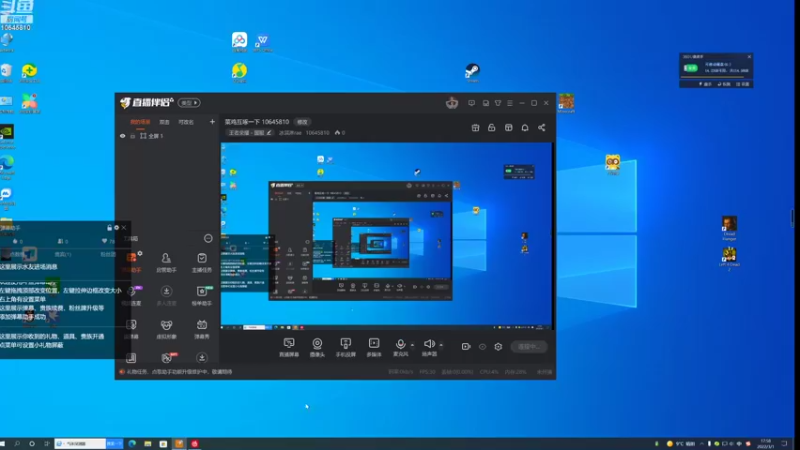The image size is (800, 450).
Task: Edit the 王者荣耀 category tag
Action: pos(249,133)
